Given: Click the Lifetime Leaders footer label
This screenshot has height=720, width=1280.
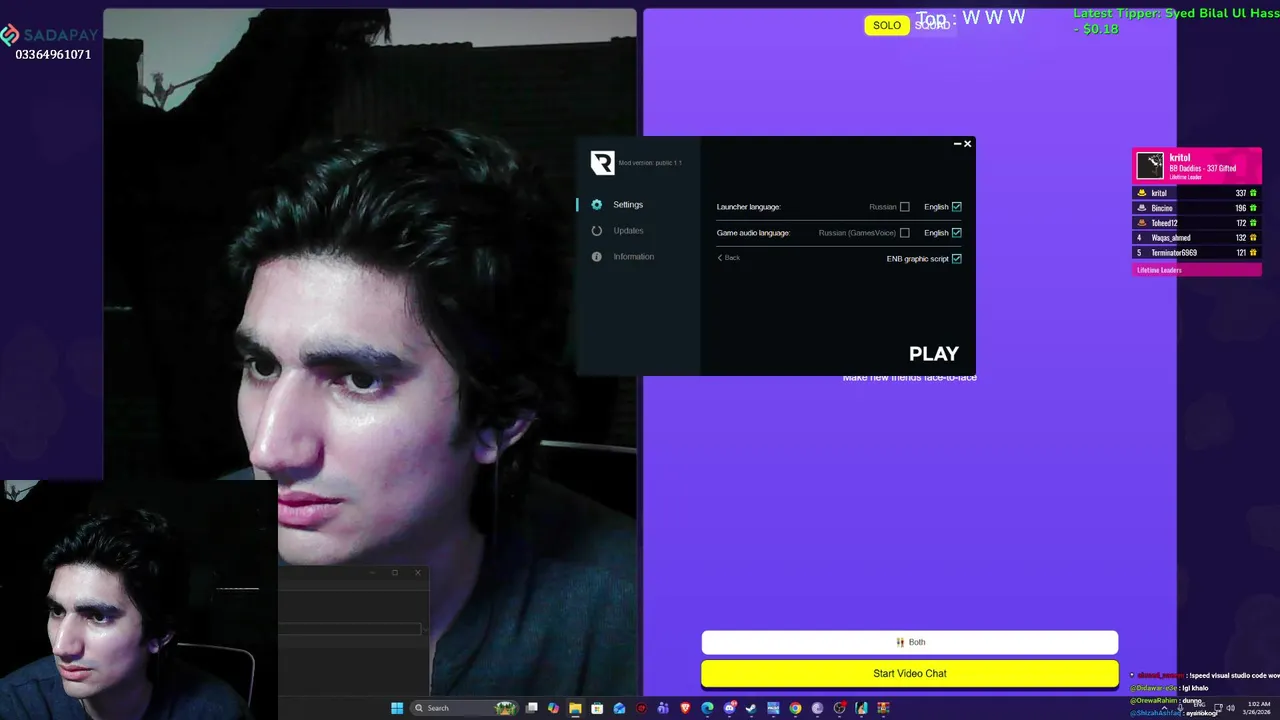Looking at the screenshot, I should tap(1159, 270).
